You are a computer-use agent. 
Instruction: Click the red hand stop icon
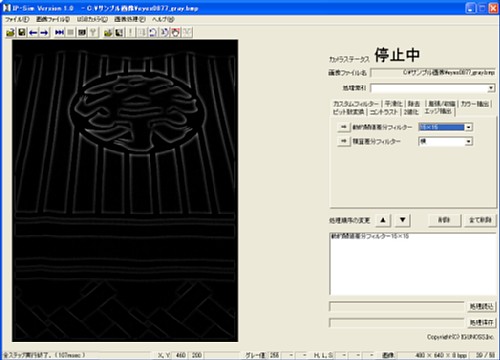[176, 32]
